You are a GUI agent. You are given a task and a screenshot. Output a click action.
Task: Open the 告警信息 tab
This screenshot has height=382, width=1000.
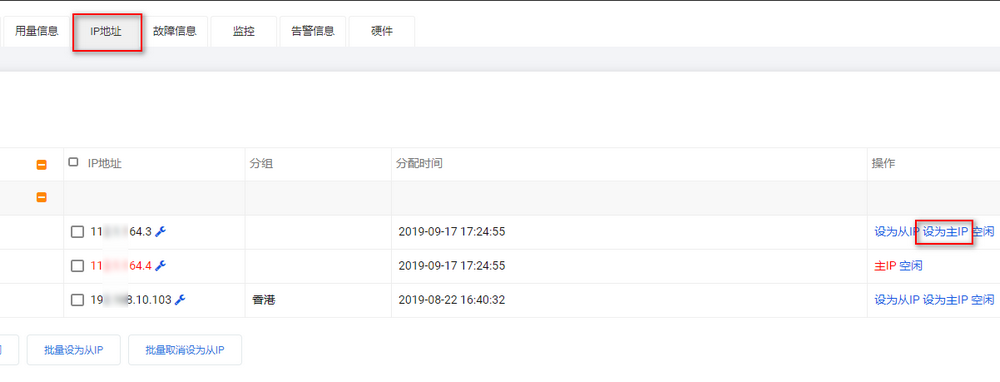coord(312,31)
